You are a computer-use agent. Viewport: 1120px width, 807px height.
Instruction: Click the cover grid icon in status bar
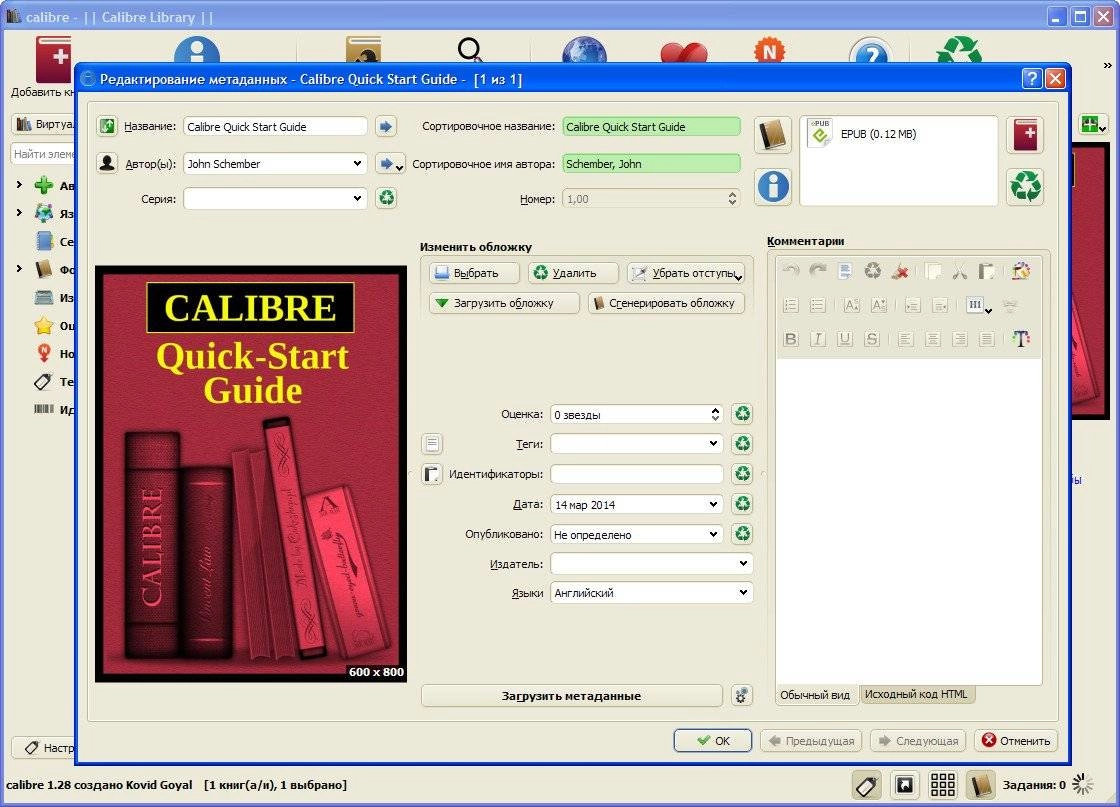[x=943, y=785]
